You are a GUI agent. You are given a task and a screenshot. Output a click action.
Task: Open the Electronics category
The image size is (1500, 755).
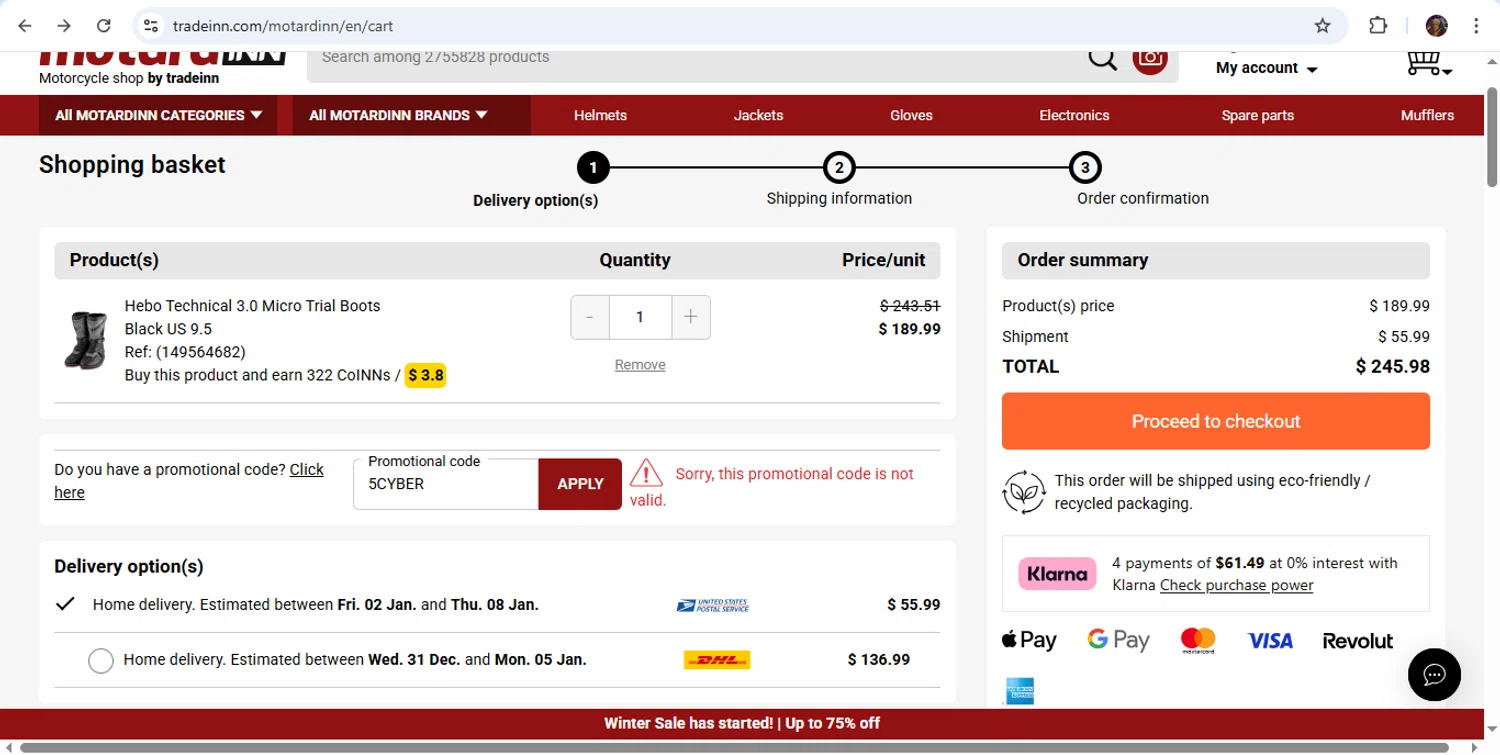(1074, 115)
